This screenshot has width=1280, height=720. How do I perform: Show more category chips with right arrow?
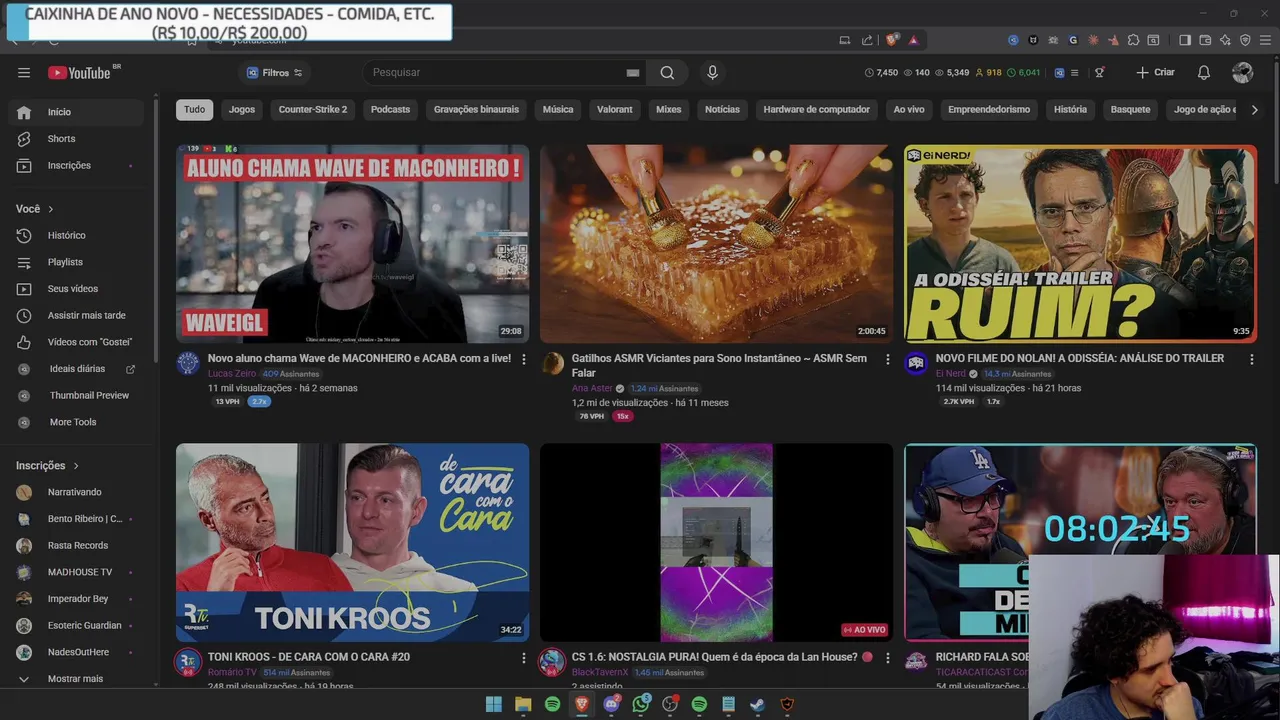click(1254, 110)
